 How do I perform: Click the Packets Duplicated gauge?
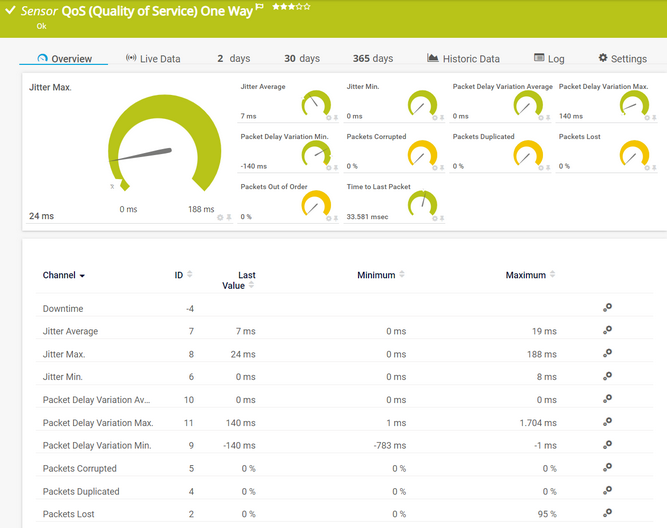click(528, 153)
